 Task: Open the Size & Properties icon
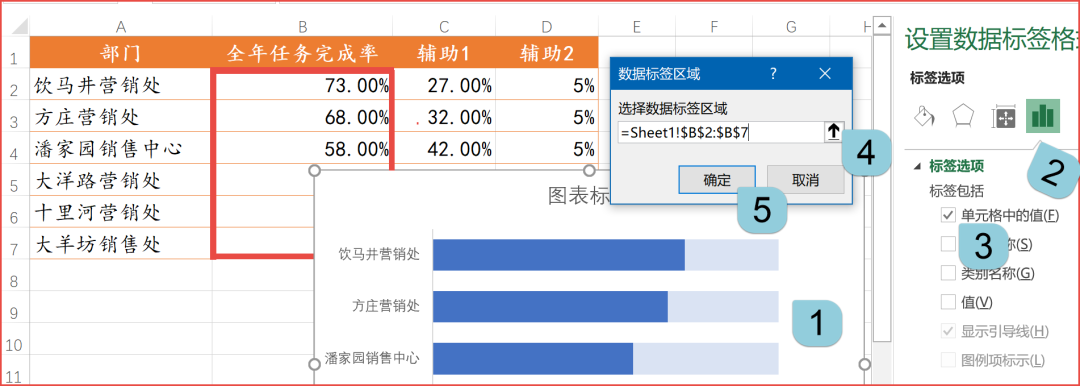coord(1003,118)
